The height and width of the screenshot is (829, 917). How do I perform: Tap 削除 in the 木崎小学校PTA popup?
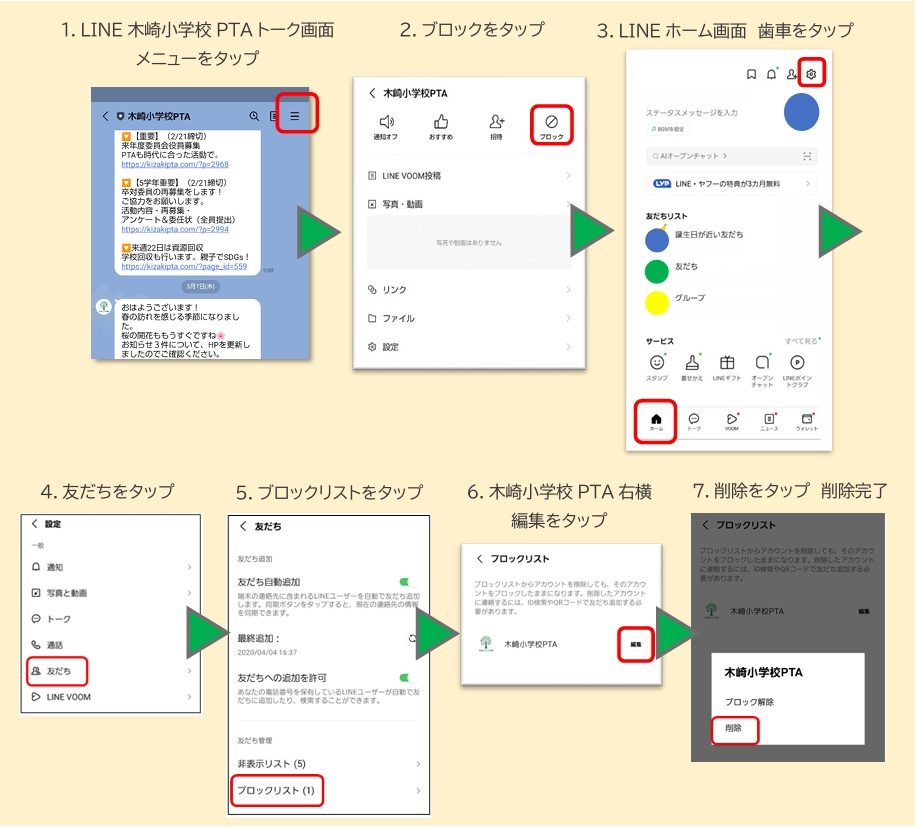(733, 728)
